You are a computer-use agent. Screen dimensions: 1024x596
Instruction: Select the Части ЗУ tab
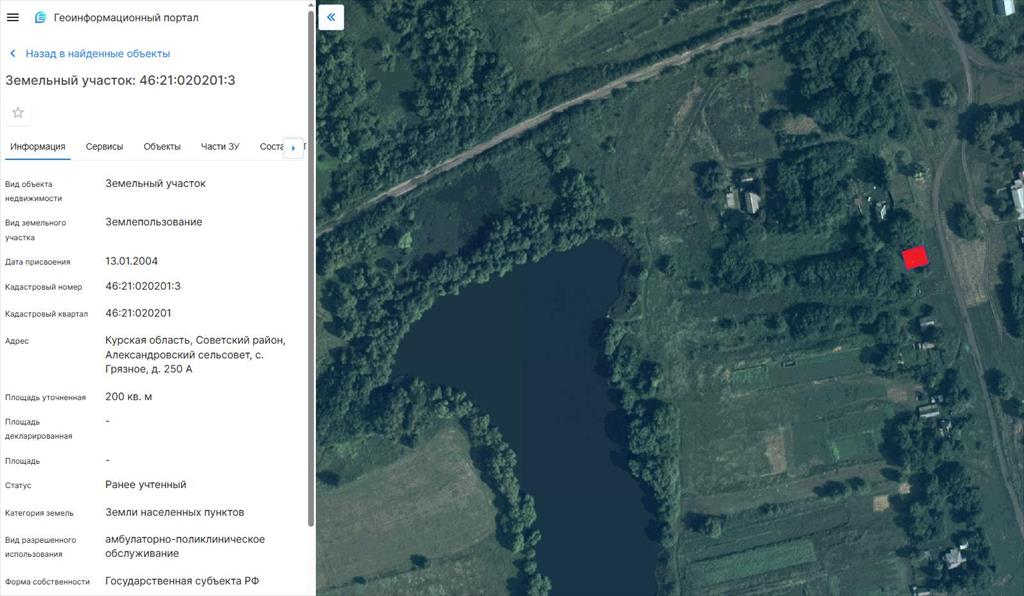219,147
